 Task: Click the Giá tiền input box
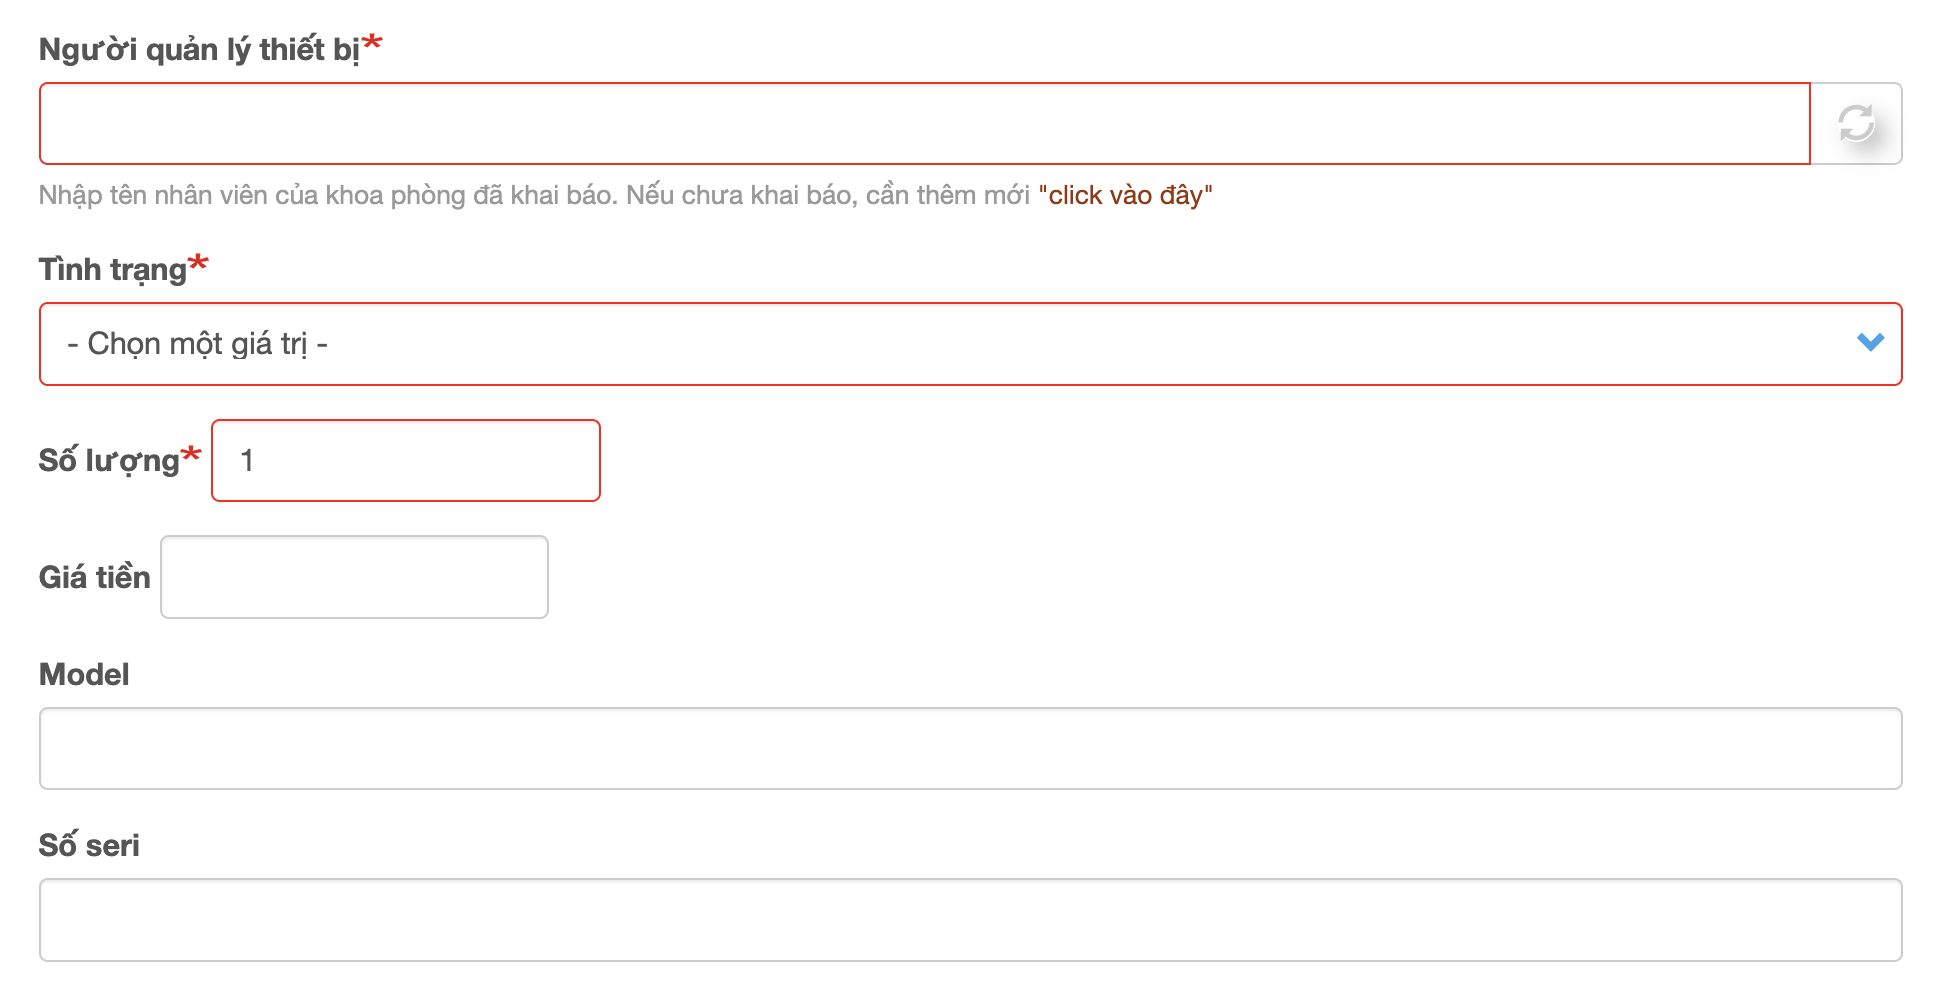354,577
